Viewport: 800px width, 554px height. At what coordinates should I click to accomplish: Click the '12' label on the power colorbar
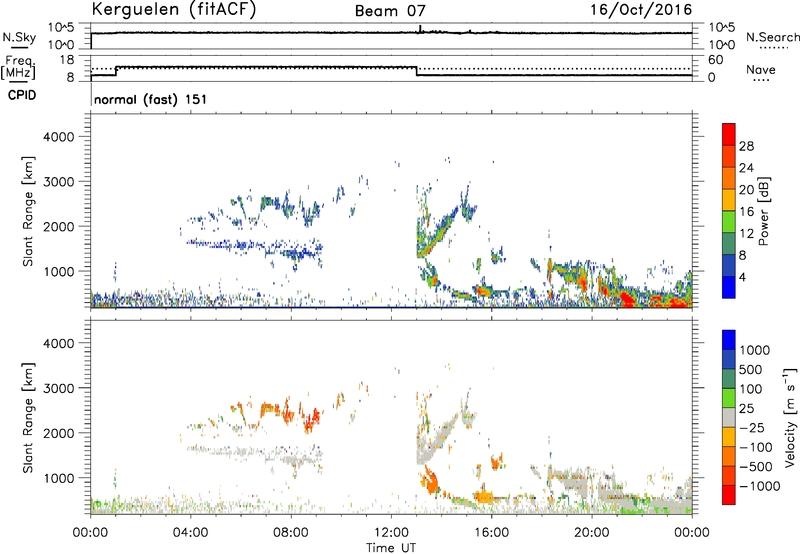[746, 234]
